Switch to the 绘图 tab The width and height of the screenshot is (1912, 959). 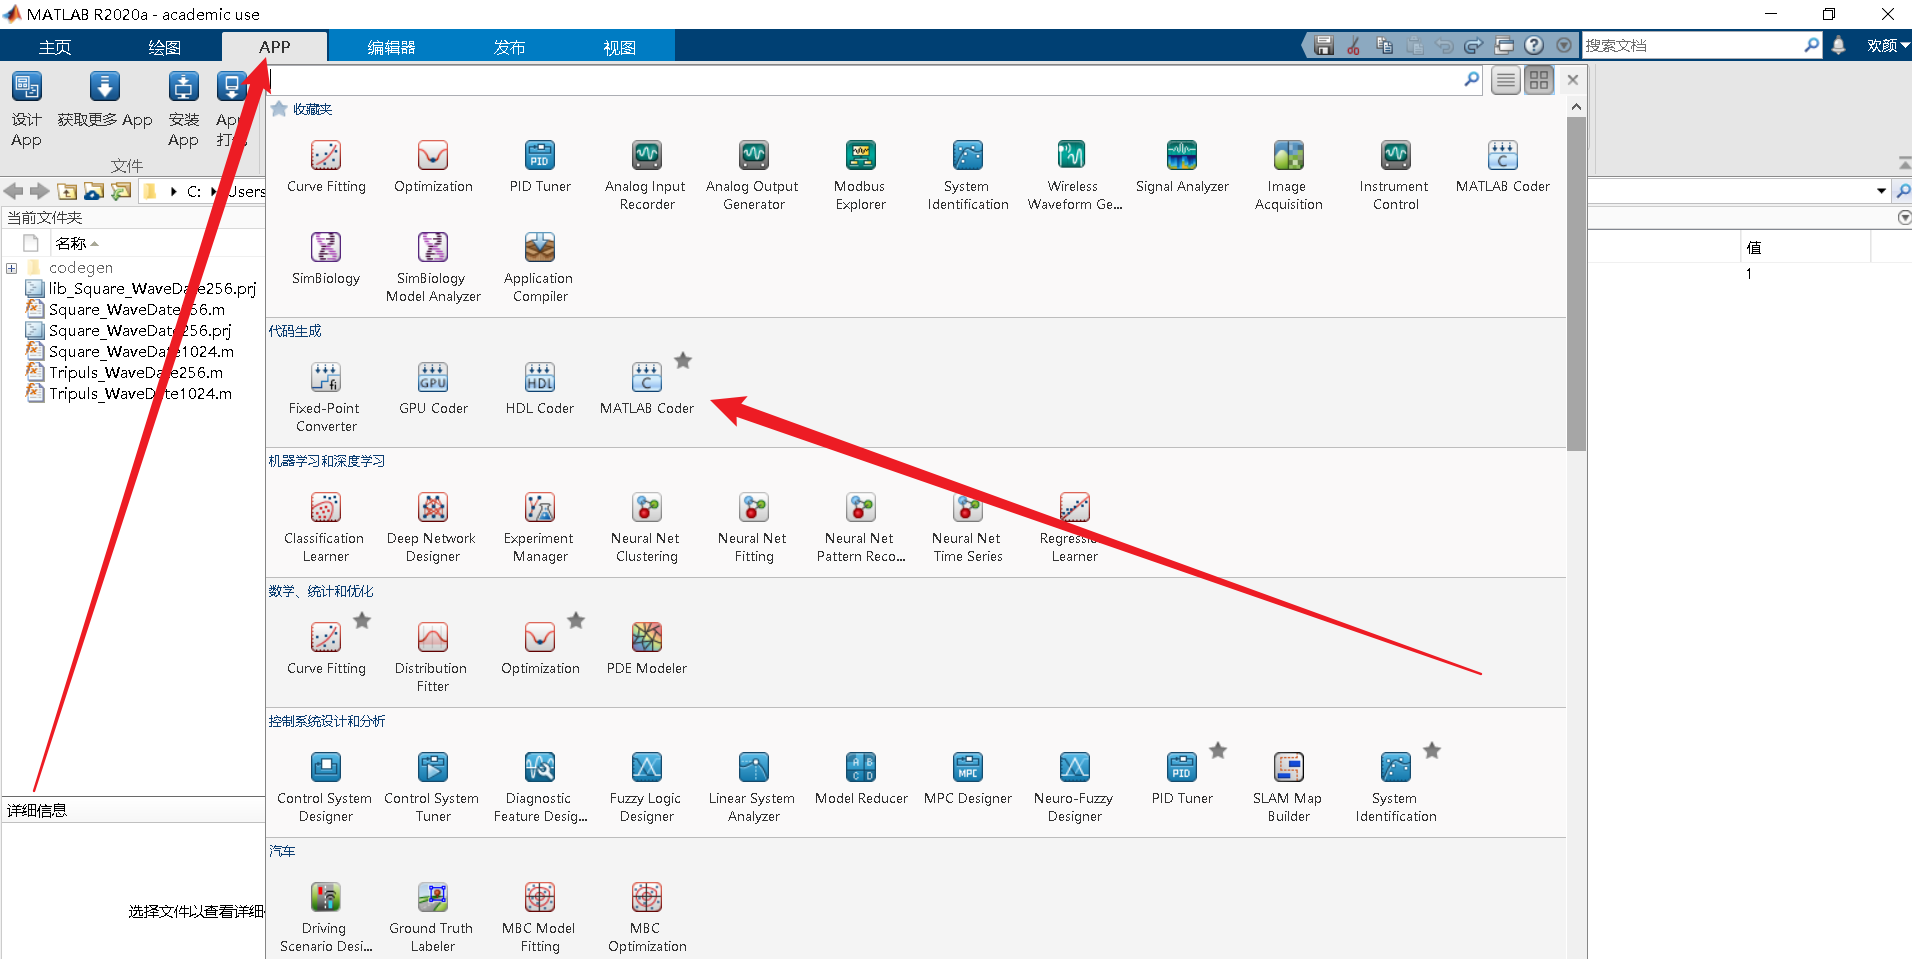(x=164, y=47)
